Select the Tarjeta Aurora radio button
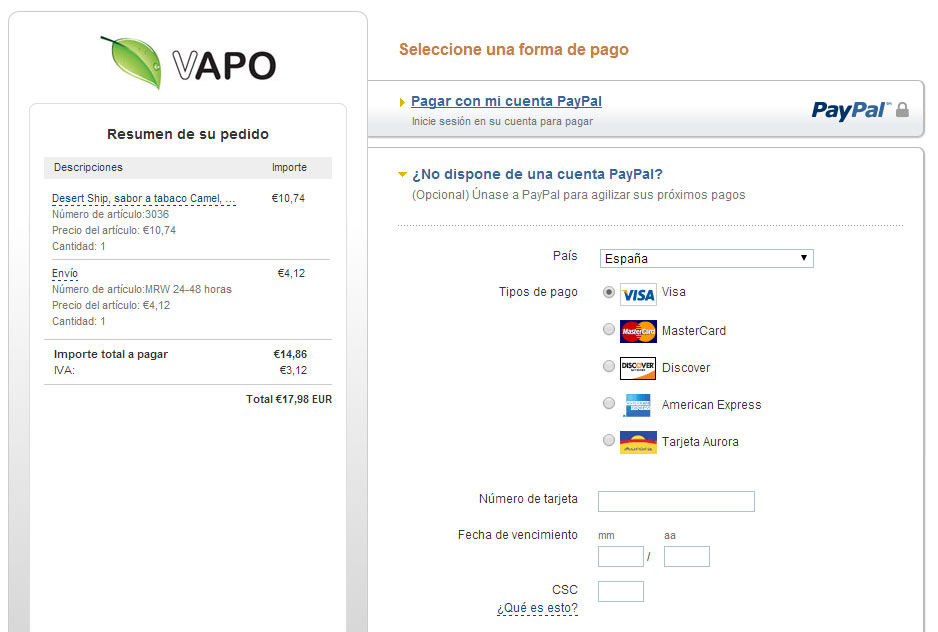The image size is (938, 632). pos(608,440)
